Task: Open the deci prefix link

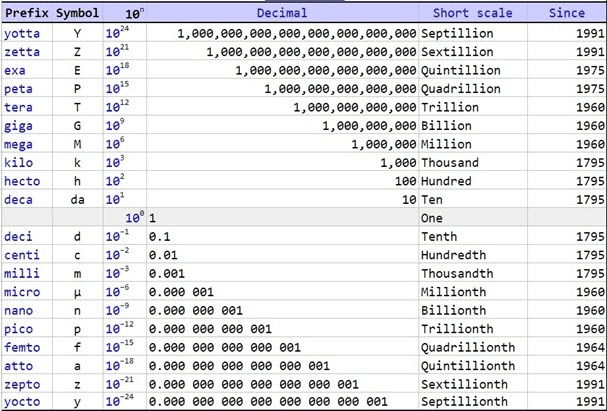Action: tap(19, 237)
